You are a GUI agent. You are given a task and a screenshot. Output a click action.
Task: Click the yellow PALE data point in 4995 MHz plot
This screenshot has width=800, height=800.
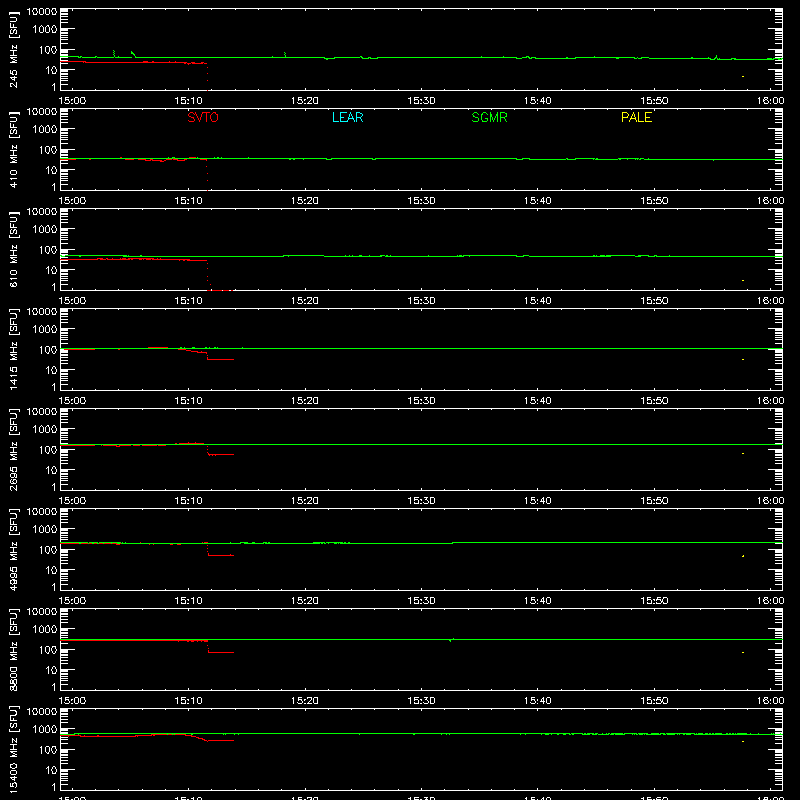743,556
